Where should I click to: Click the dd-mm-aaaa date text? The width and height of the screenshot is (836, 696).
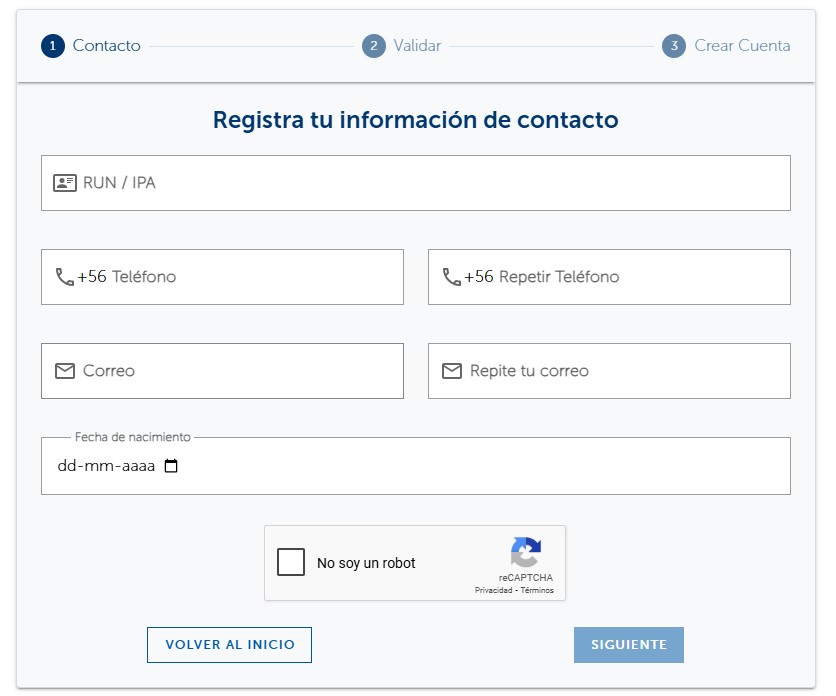point(106,466)
